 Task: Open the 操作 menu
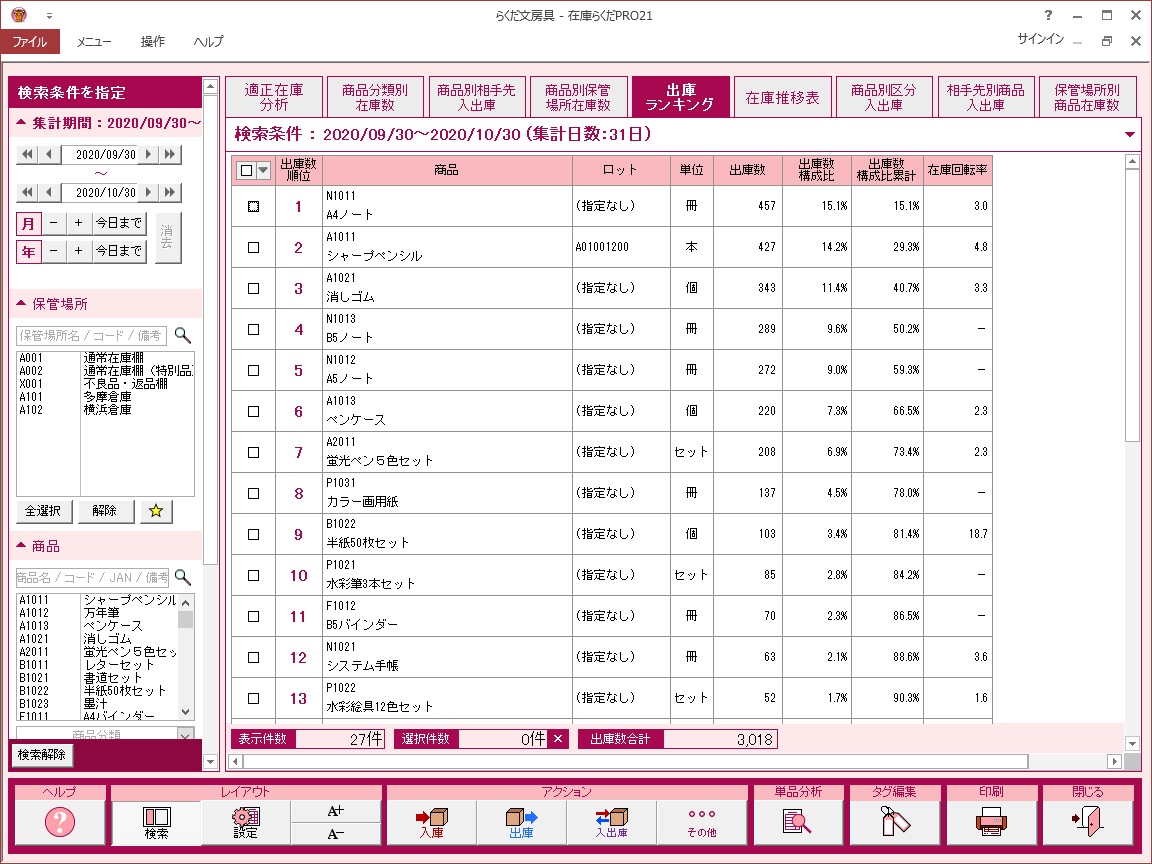(153, 41)
